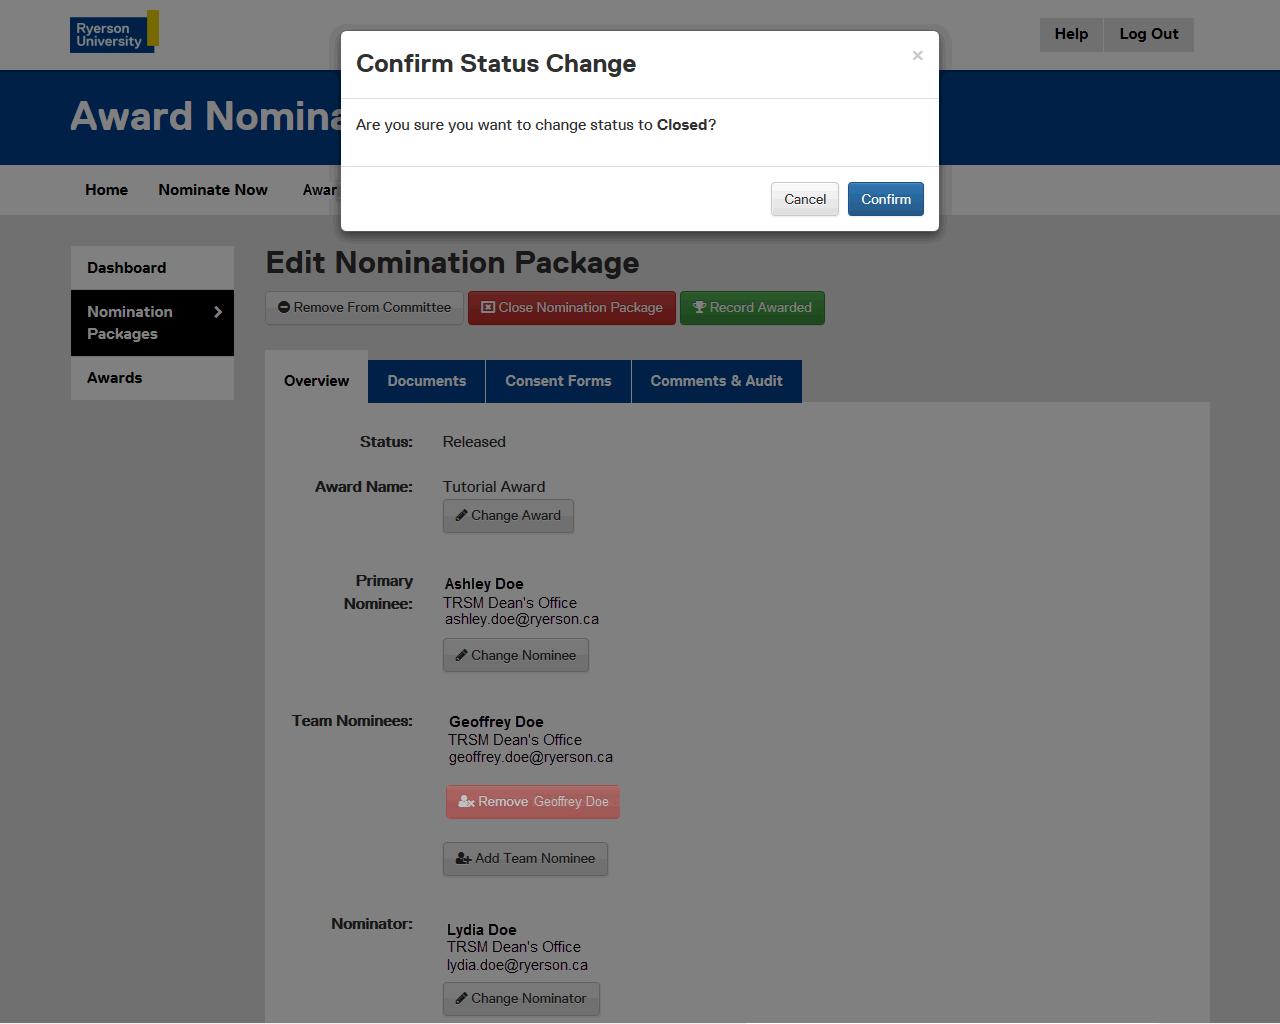Open the Consent Forms tab
This screenshot has height=1024, width=1280.
pos(558,381)
